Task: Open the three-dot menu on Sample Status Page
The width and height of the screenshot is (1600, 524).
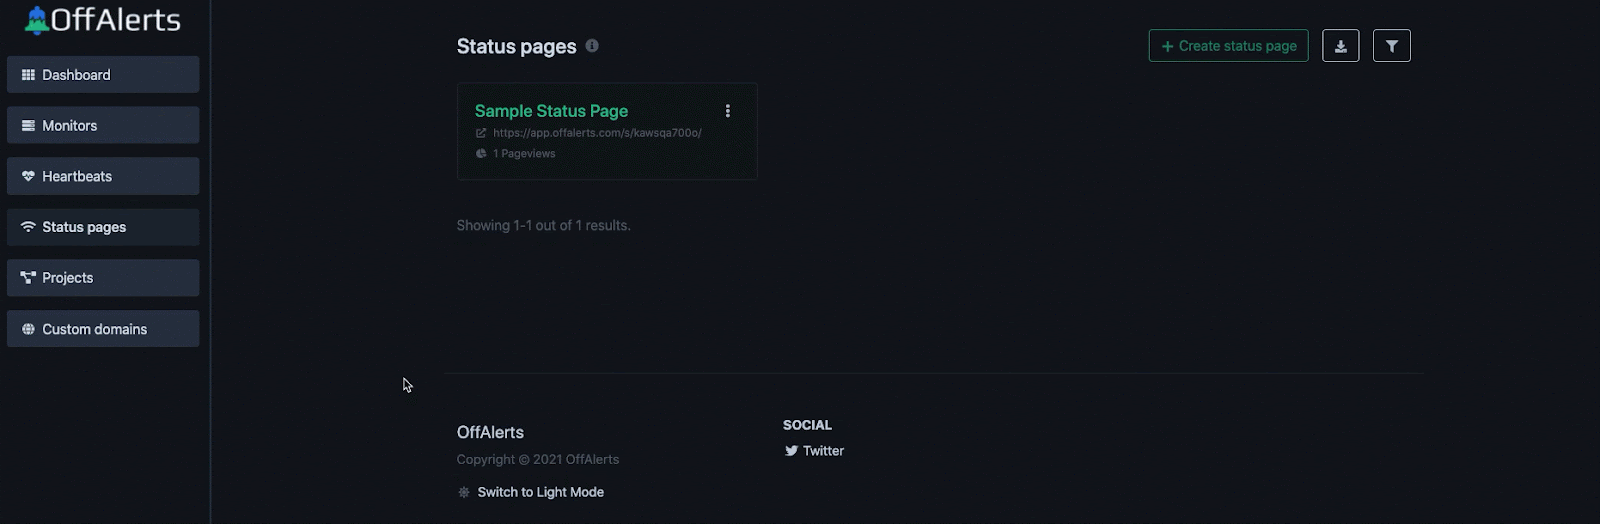Action: pyautogui.click(x=728, y=111)
